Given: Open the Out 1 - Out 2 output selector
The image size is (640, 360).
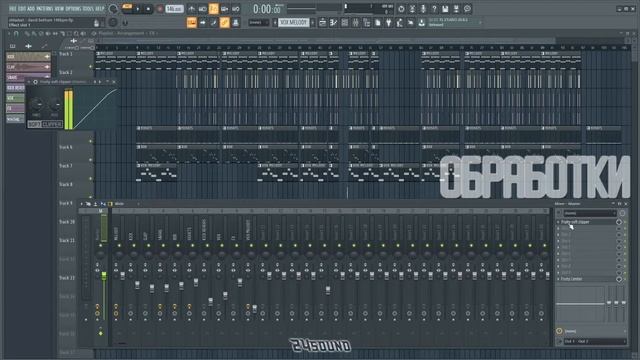Looking at the screenshot, I should [x=594, y=341].
